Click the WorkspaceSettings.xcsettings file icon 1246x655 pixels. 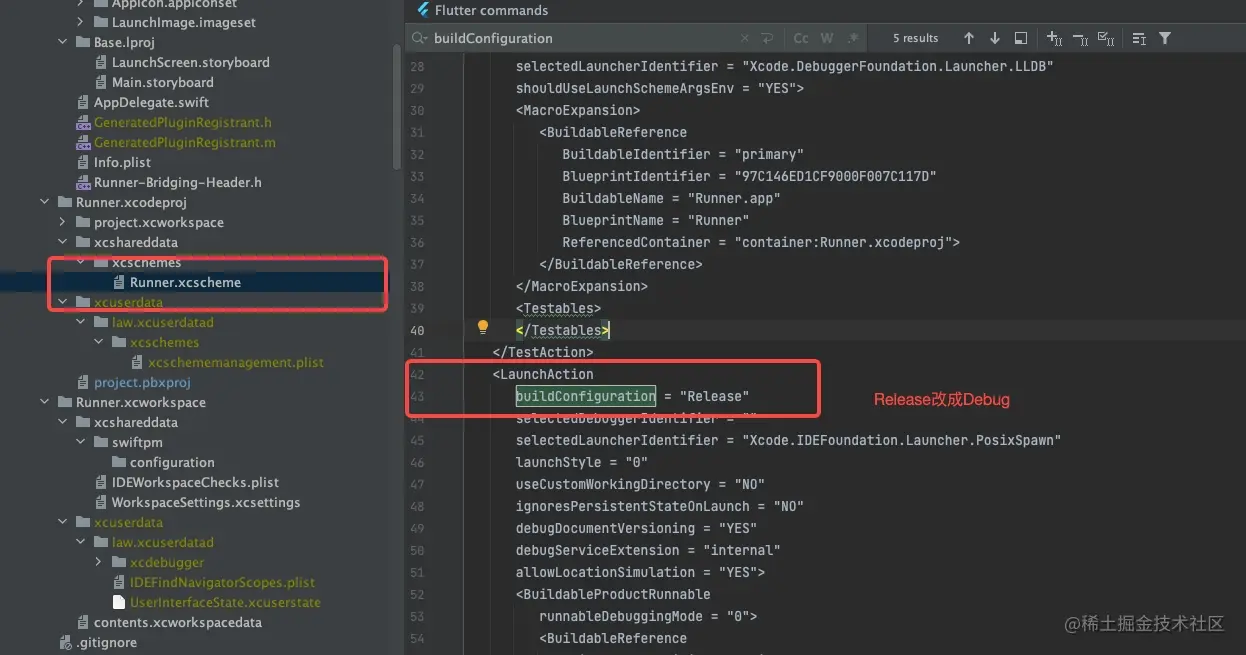point(102,502)
